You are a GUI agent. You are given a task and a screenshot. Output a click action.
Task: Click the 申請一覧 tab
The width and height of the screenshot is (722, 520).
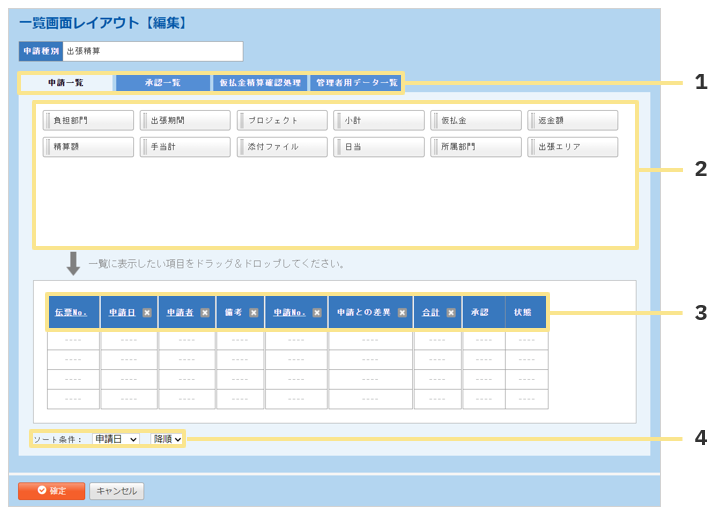[x=66, y=83]
